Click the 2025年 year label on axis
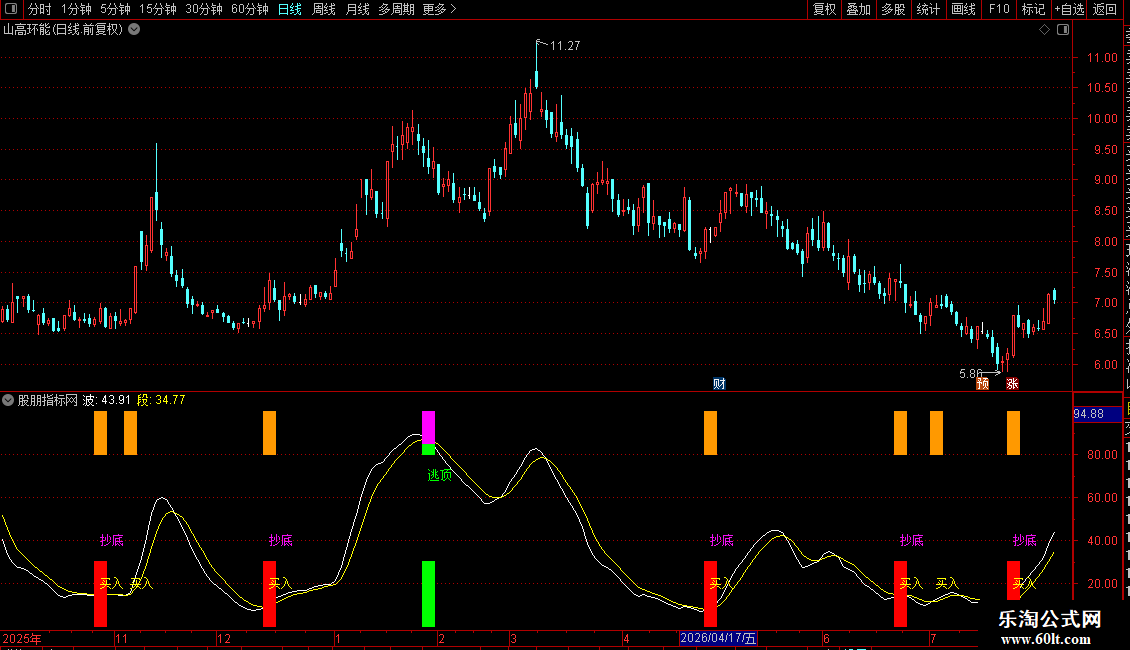The image size is (1130, 650). click(x=22, y=638)
